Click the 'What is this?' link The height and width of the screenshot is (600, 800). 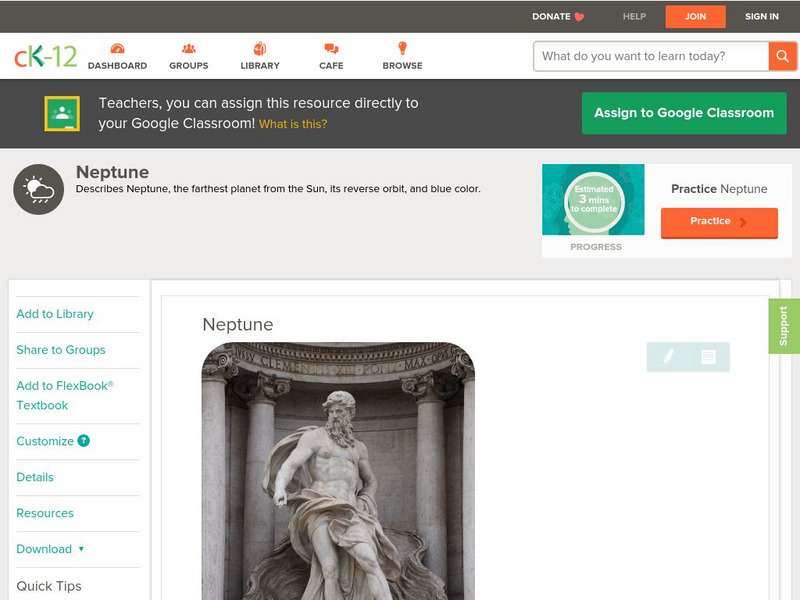coord(293,124)
